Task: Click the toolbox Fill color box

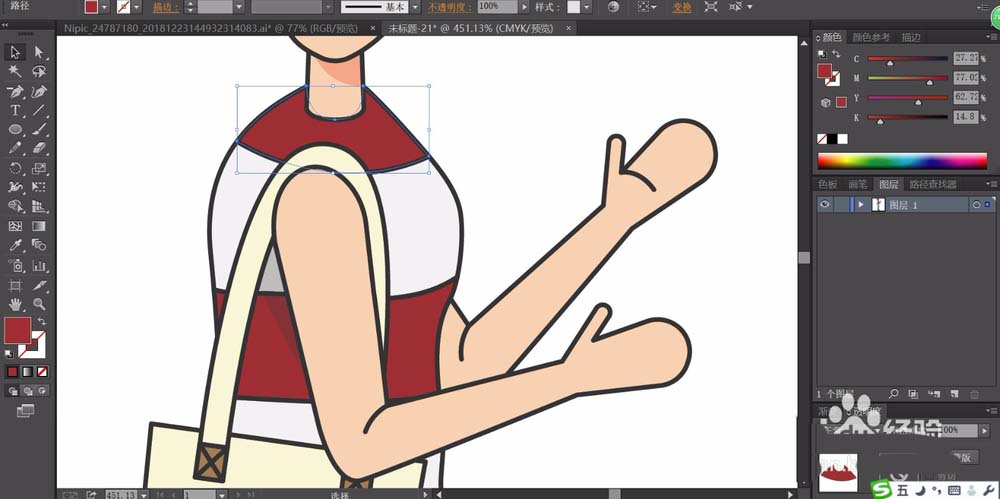Action: tap(17, 331)
